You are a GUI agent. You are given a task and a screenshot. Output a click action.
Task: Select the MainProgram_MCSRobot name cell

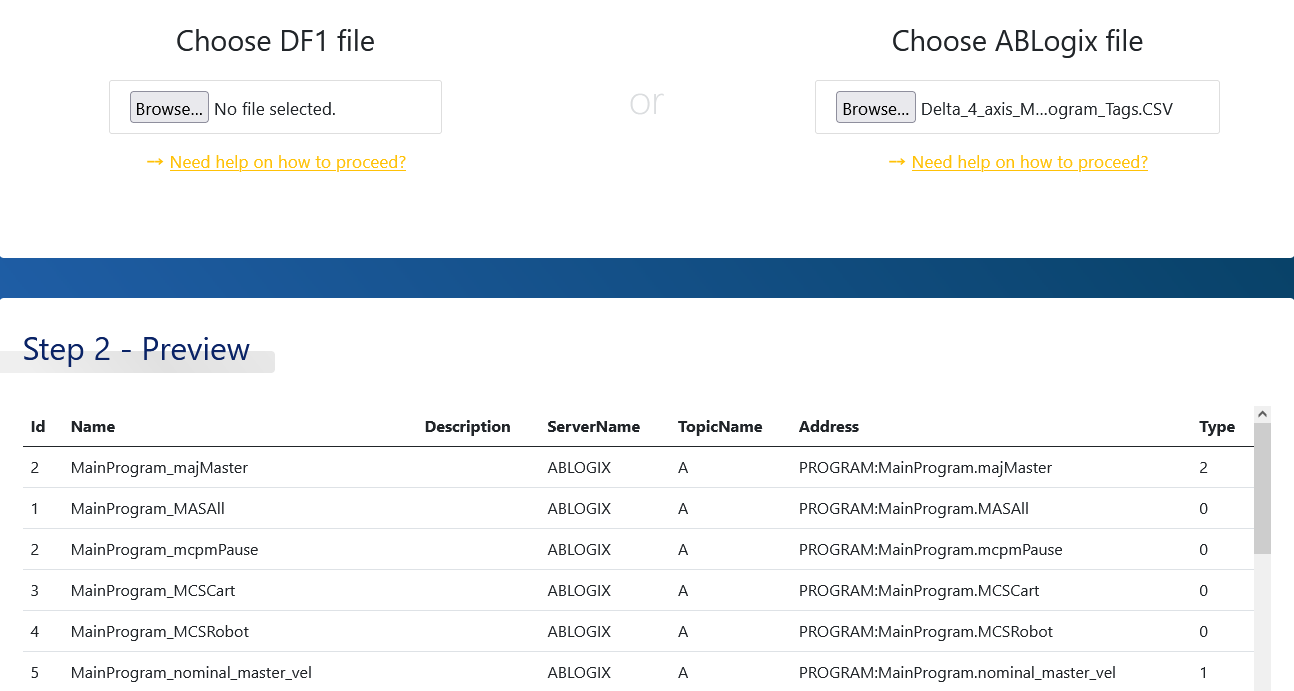160,631
